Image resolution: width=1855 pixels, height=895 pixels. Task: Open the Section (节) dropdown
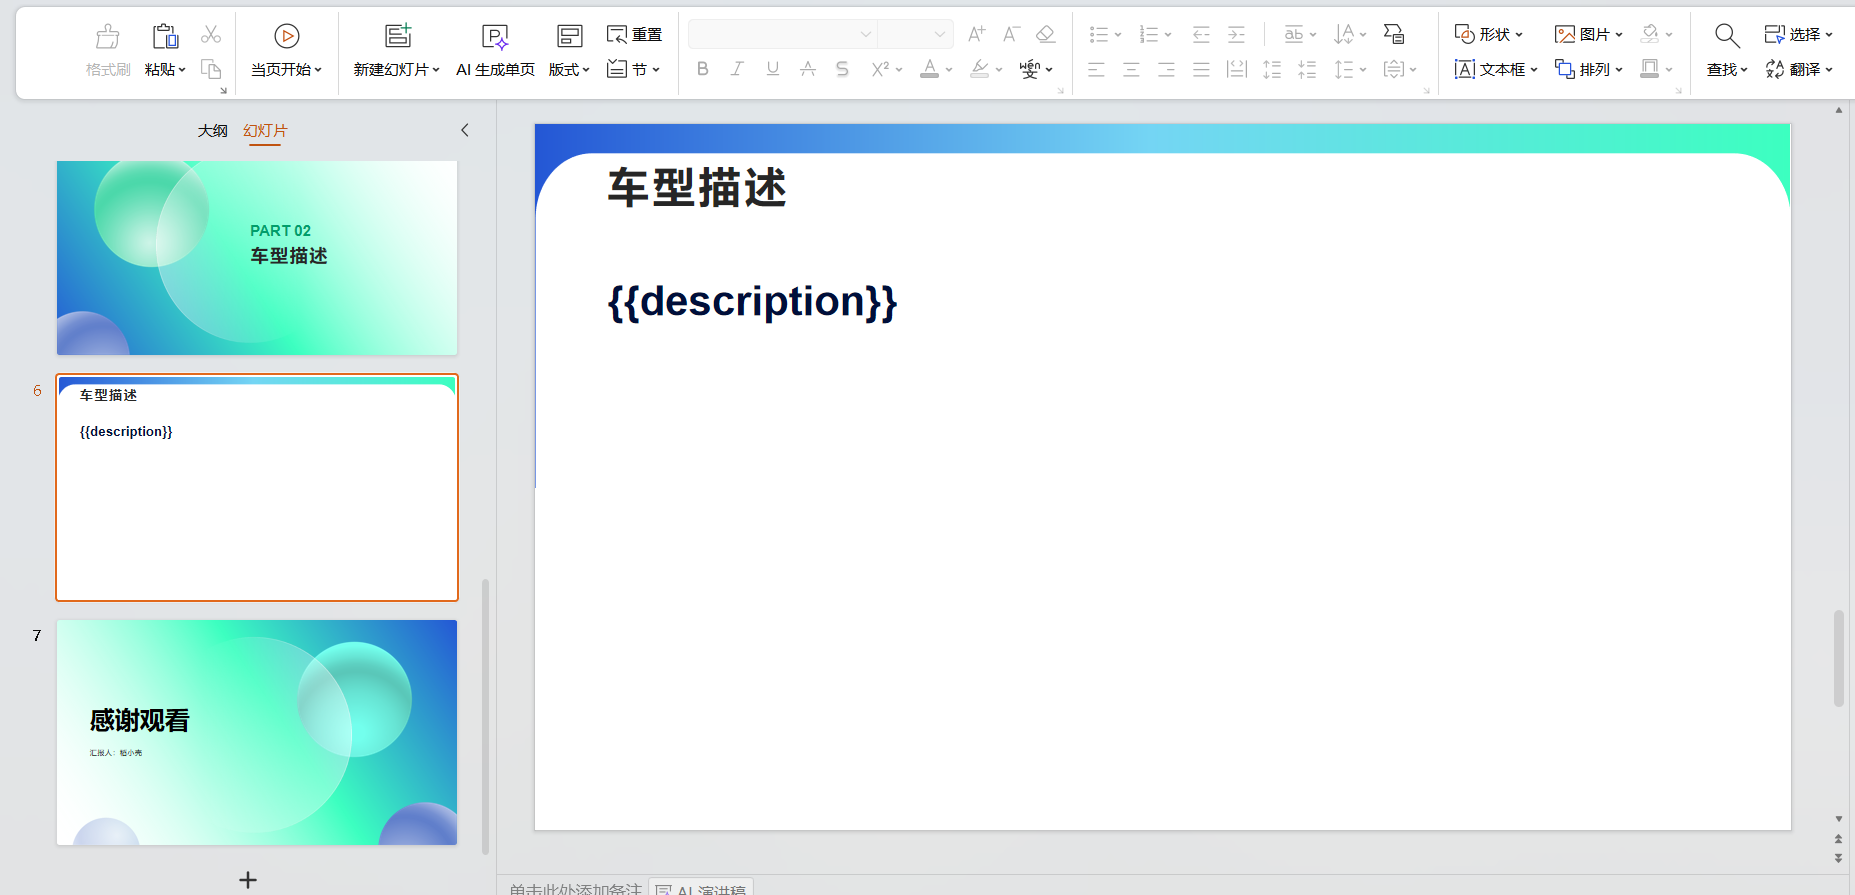coord(634,69)
